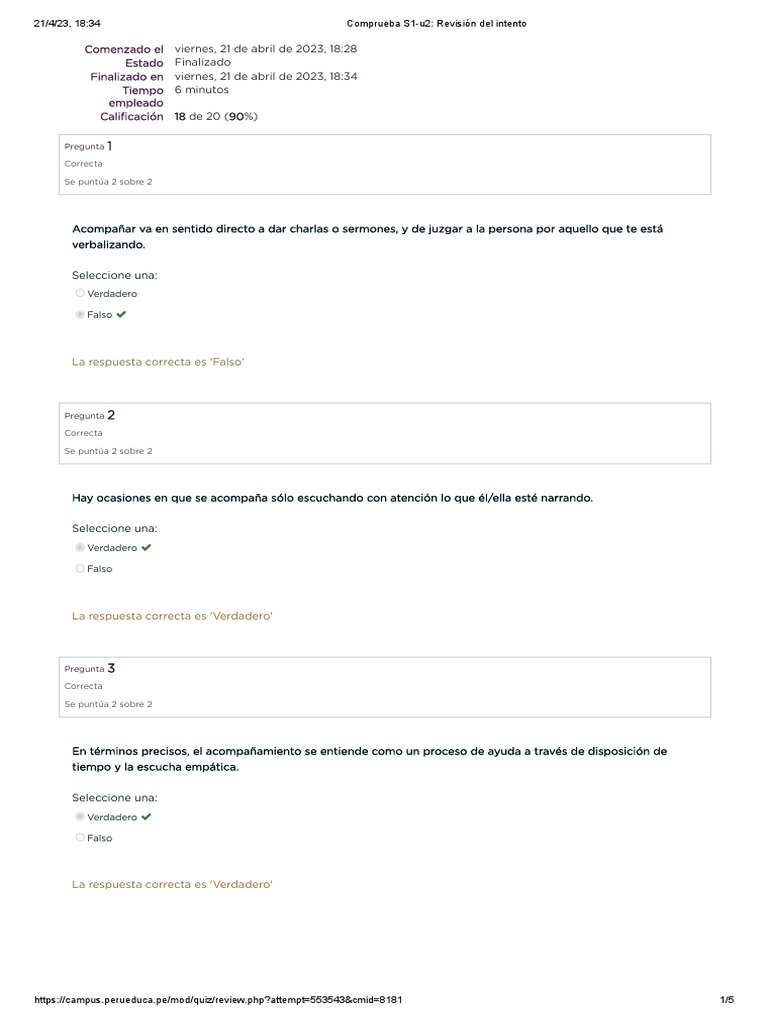768x1024 pixels.
Task: Click the Pregunta 3 header box
Action: pyautogui.click(x=386, y=686)
